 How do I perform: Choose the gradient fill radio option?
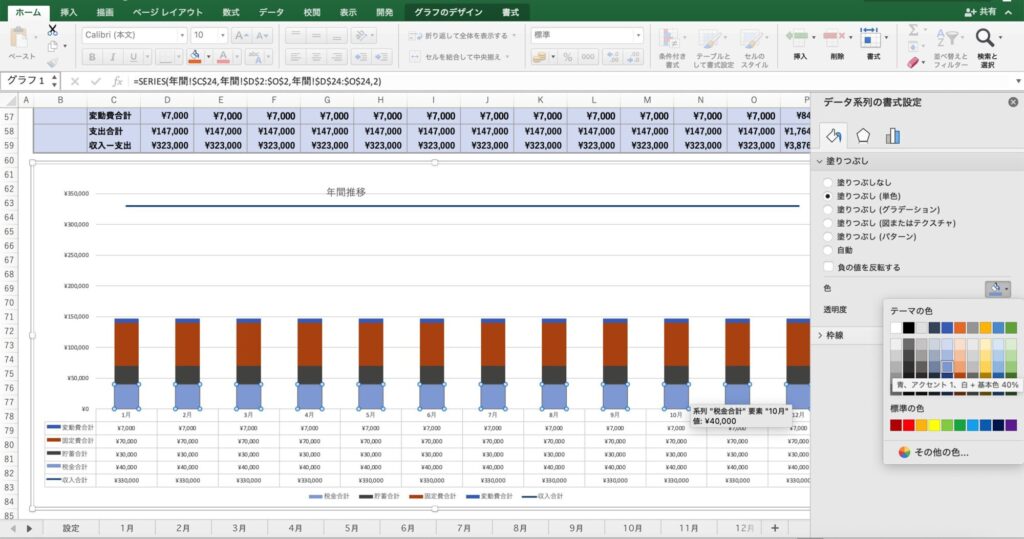click(827, 210)
